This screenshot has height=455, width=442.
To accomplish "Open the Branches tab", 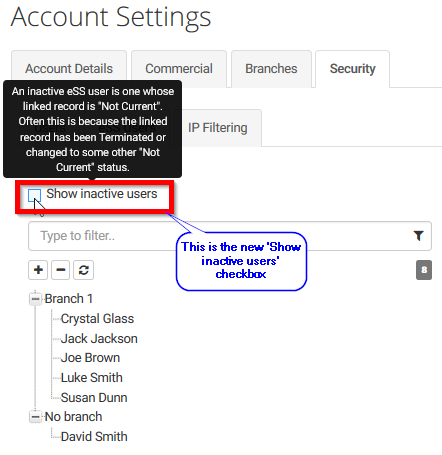I will click(x=271, y=69).
